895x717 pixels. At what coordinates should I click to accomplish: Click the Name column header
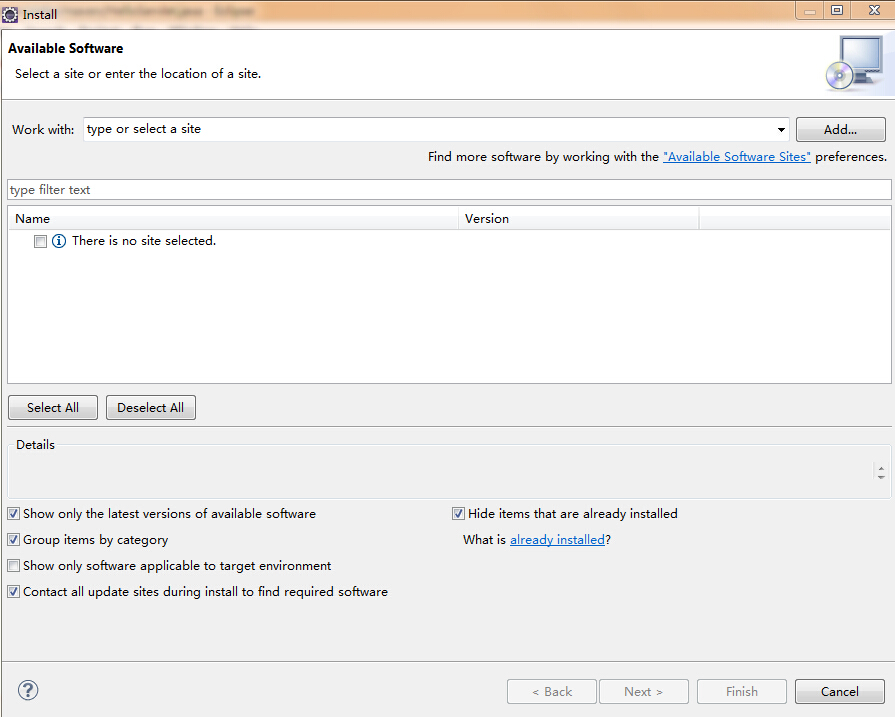pyautogui.click(x=233, y=219)
